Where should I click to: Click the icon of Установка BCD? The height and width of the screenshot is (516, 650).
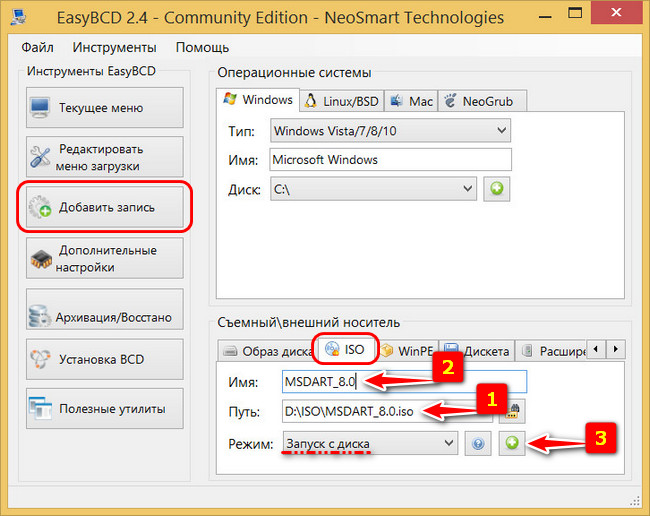[x=40, y=359]
